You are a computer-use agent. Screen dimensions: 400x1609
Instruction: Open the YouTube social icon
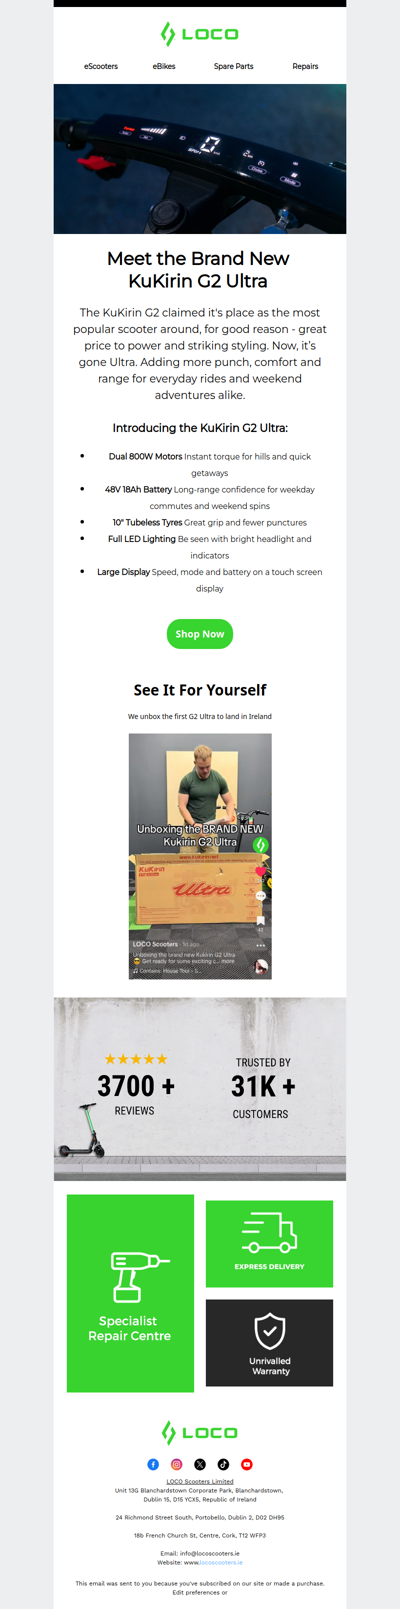tap(247, 1464)
